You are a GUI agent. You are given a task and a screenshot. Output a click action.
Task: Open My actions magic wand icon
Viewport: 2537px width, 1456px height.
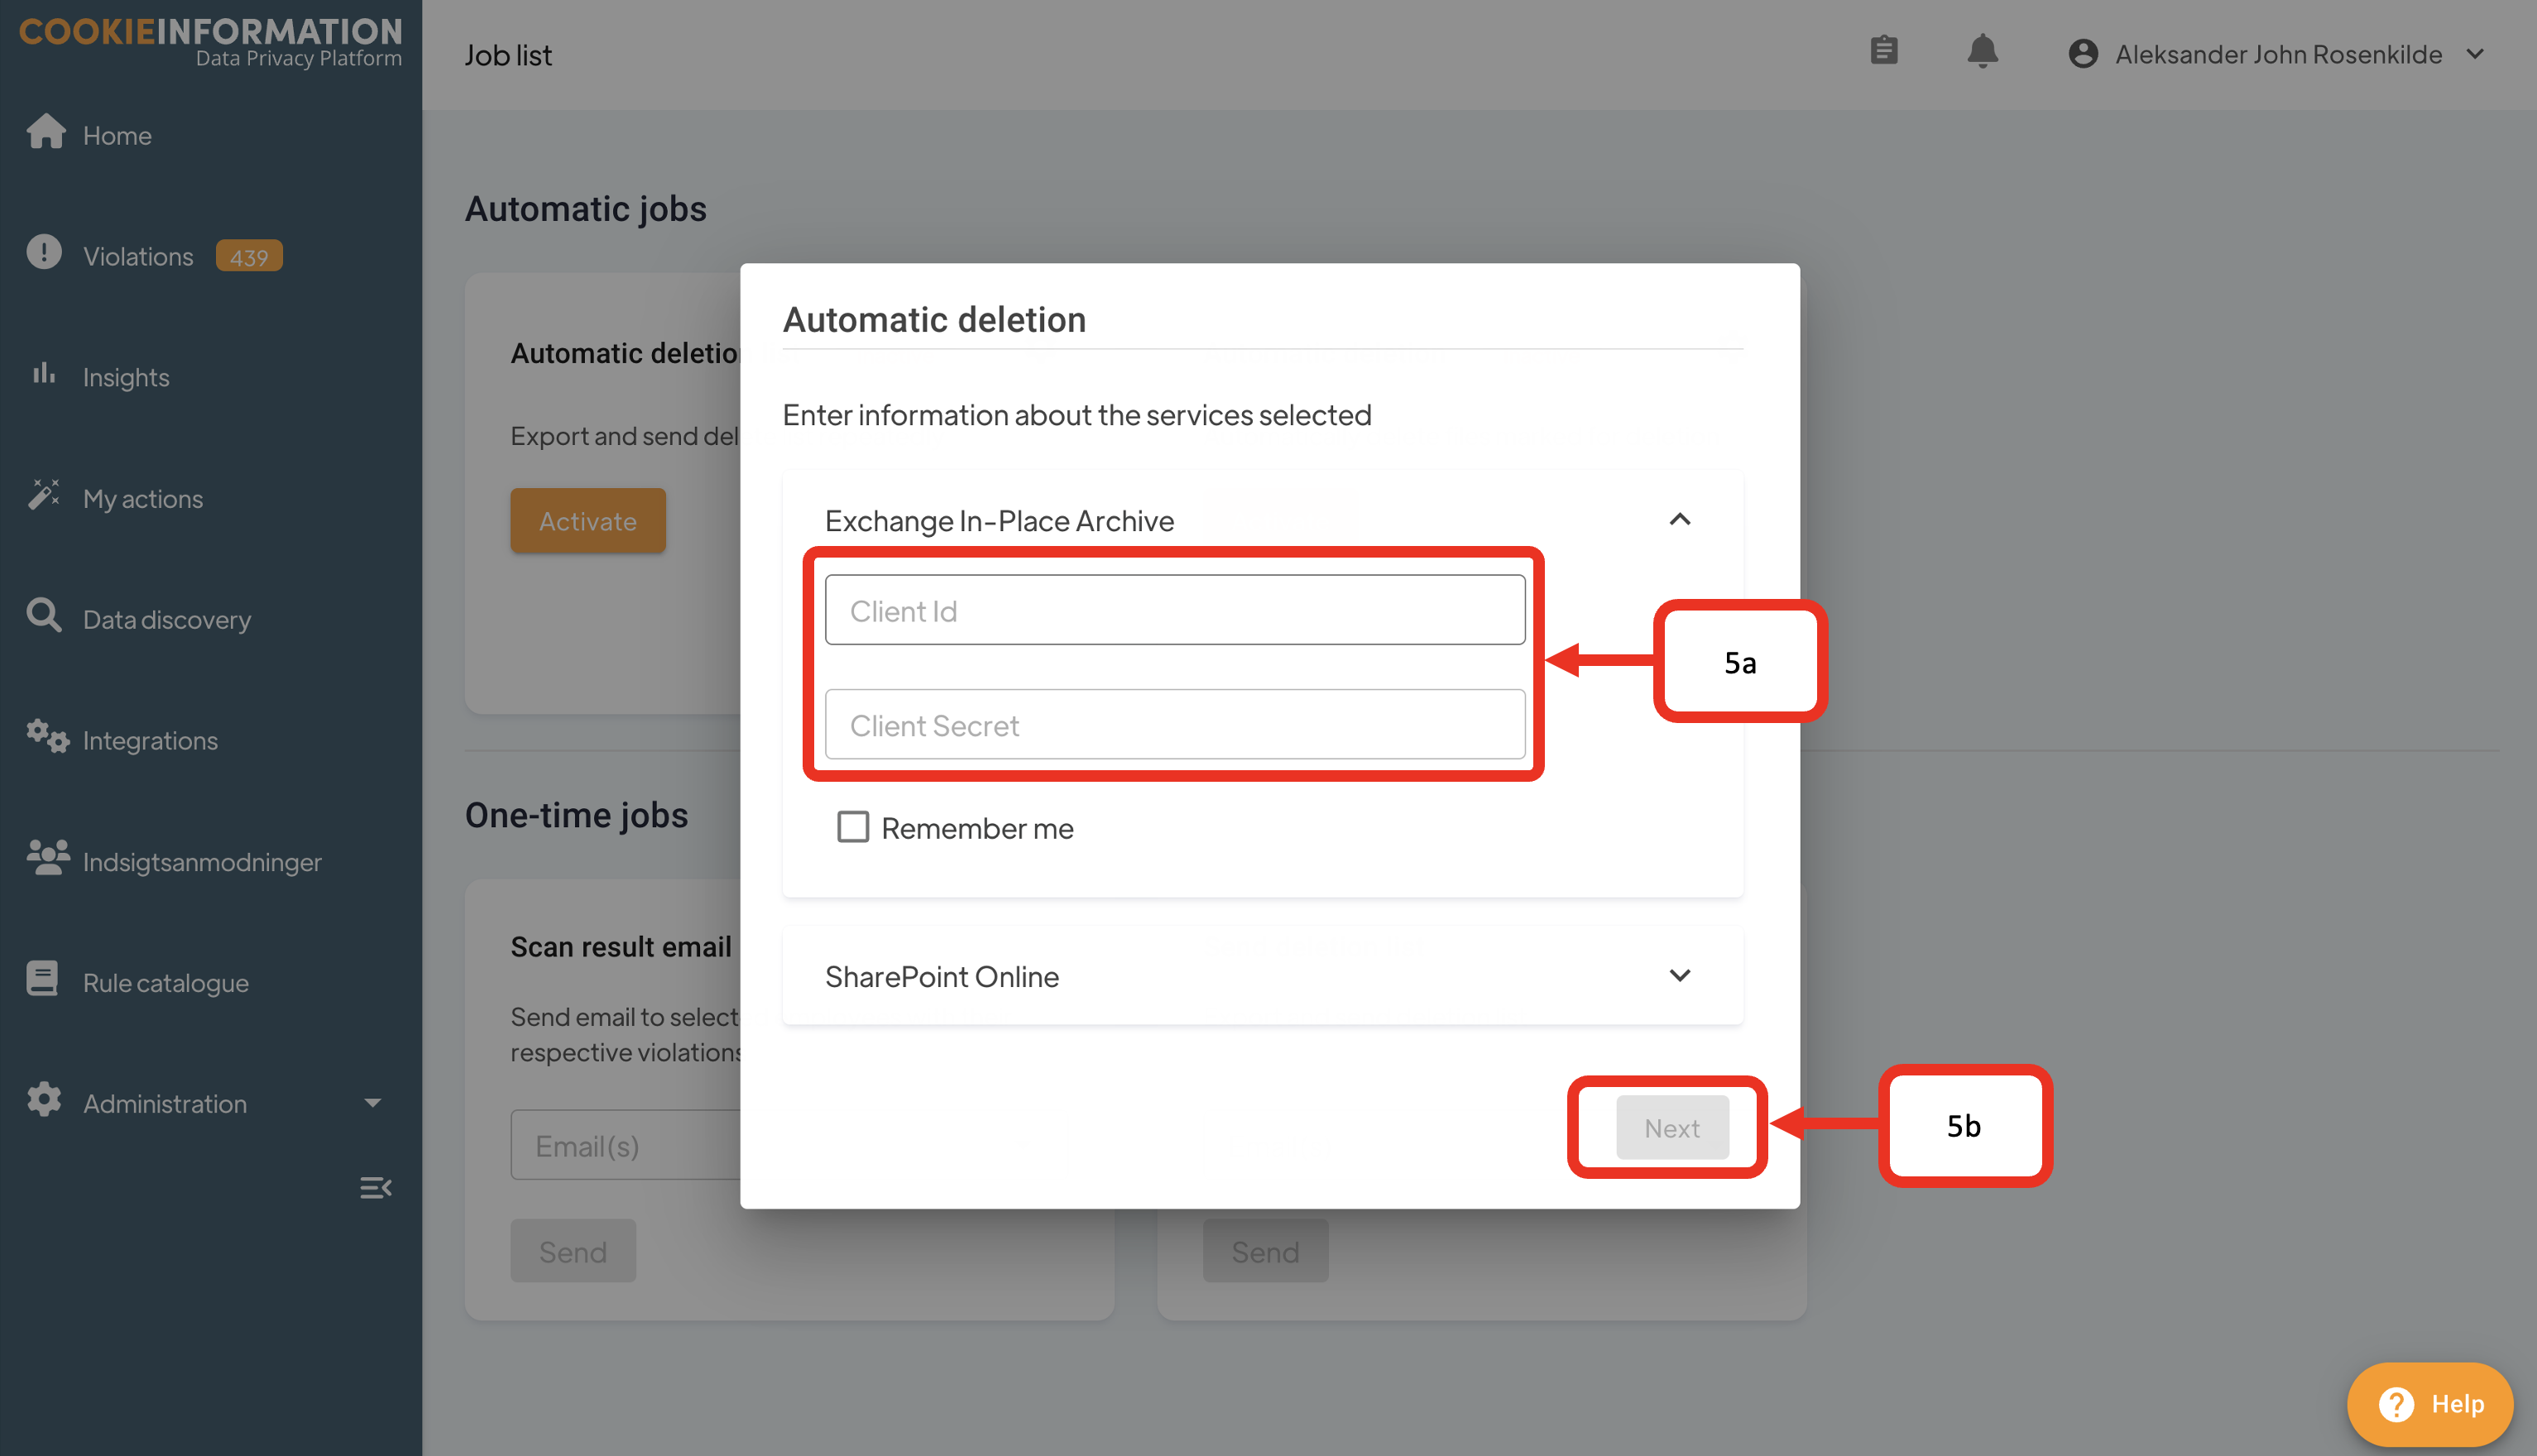[x=44, y=495]
